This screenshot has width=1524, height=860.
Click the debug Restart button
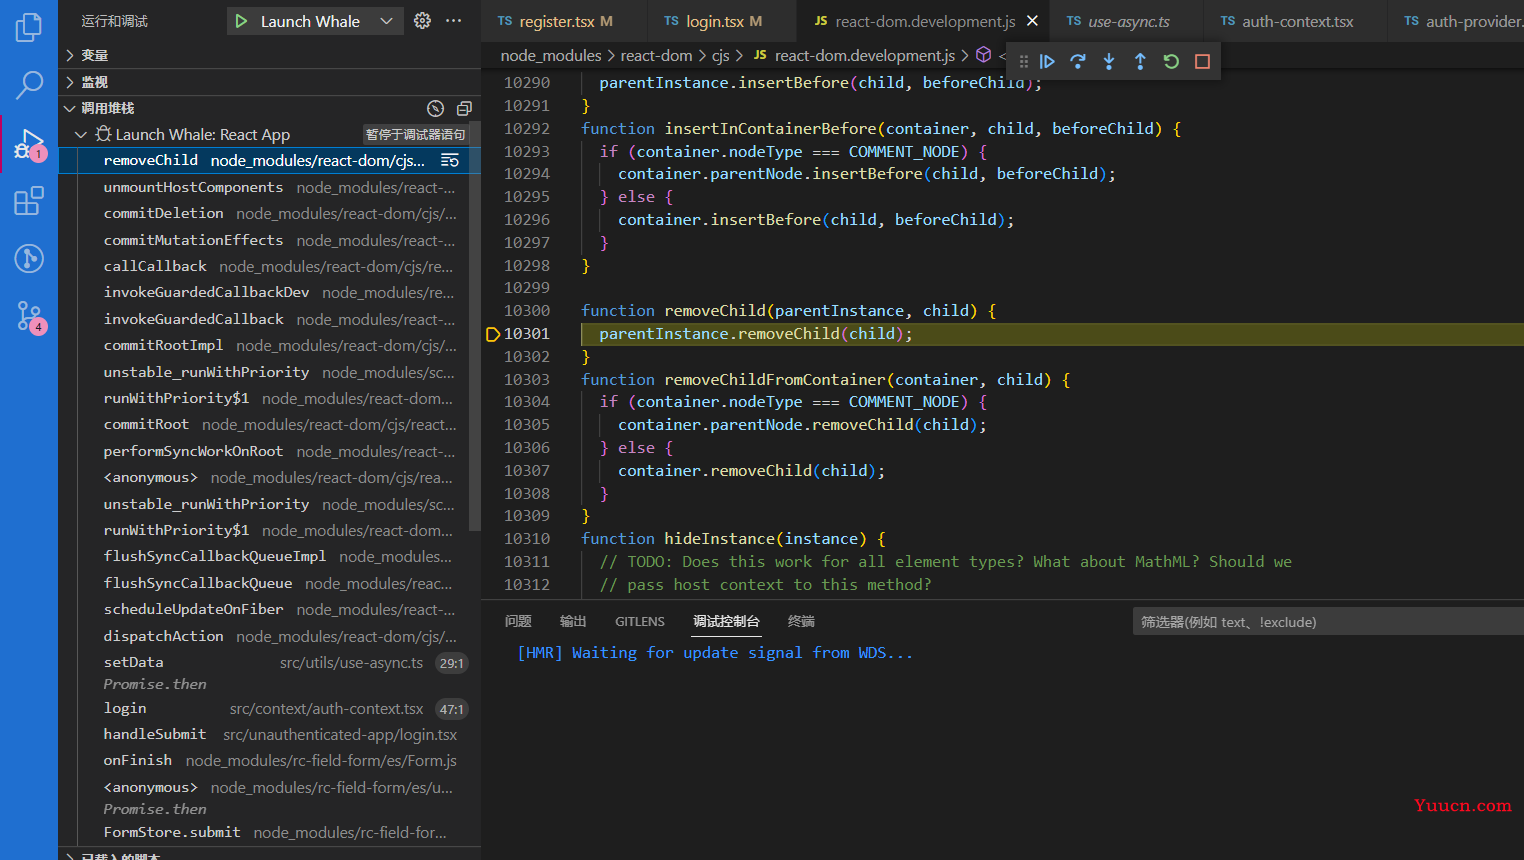tap(1171, 62)
